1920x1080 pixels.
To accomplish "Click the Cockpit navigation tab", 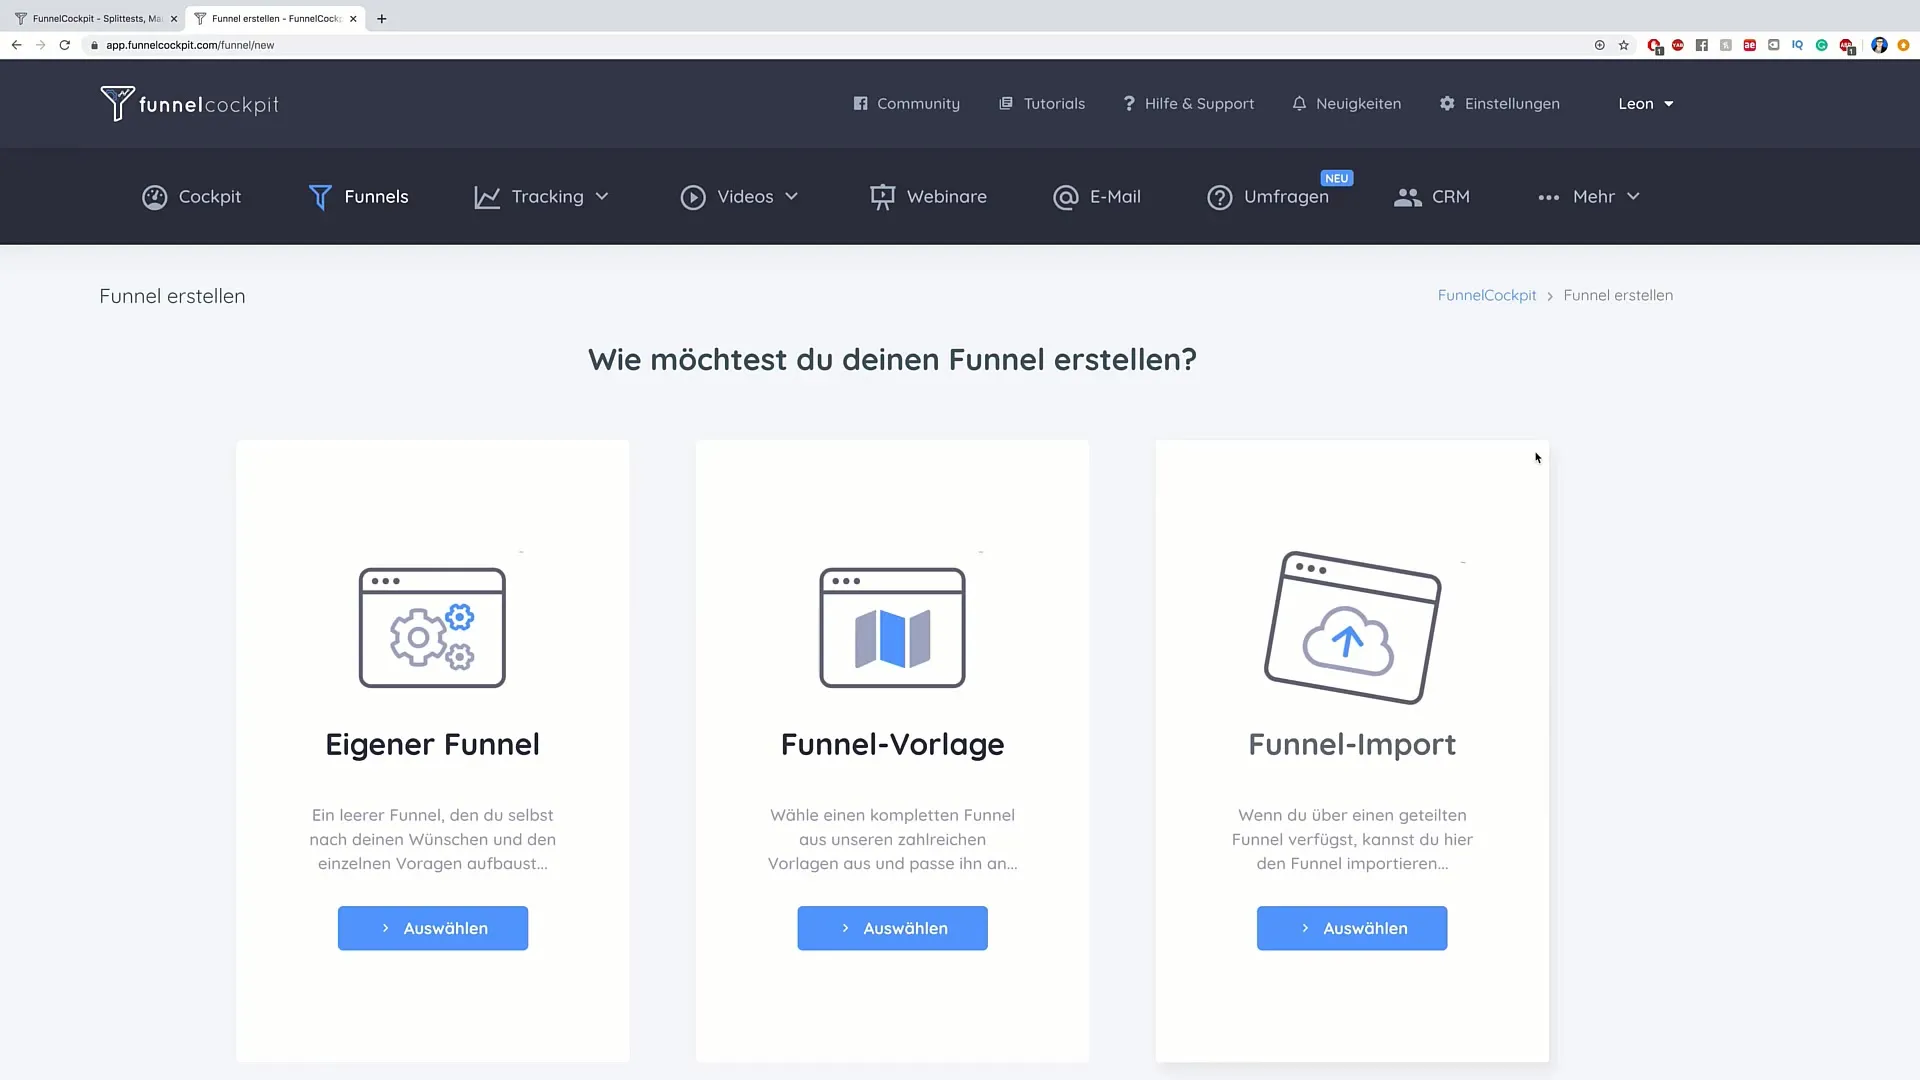I will 191,196.
